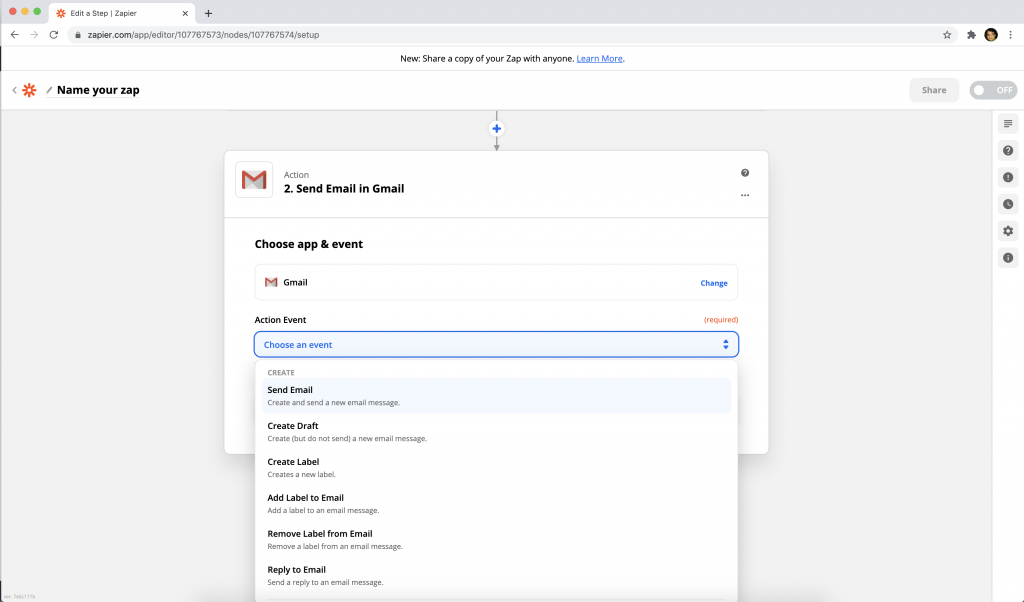
Task: Click the Choose app & event heading
Action: [x=308, y=244]
